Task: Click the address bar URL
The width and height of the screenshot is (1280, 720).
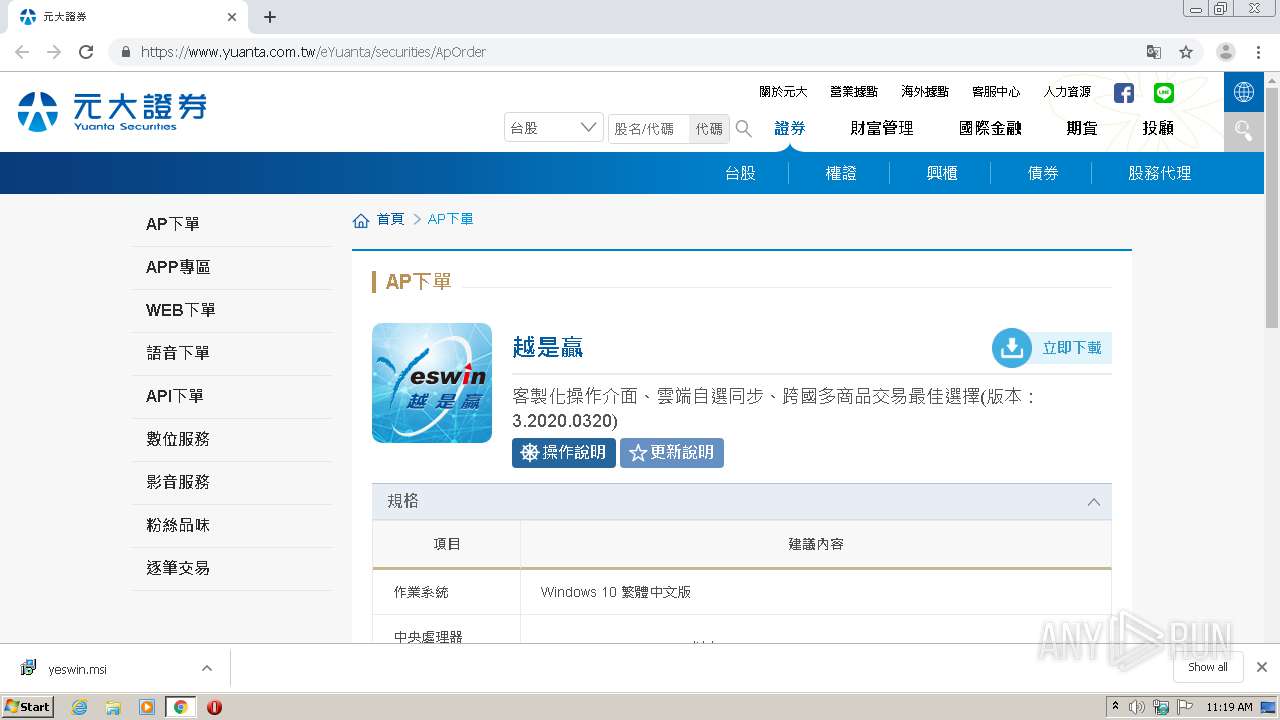Action: pos(313,52)
